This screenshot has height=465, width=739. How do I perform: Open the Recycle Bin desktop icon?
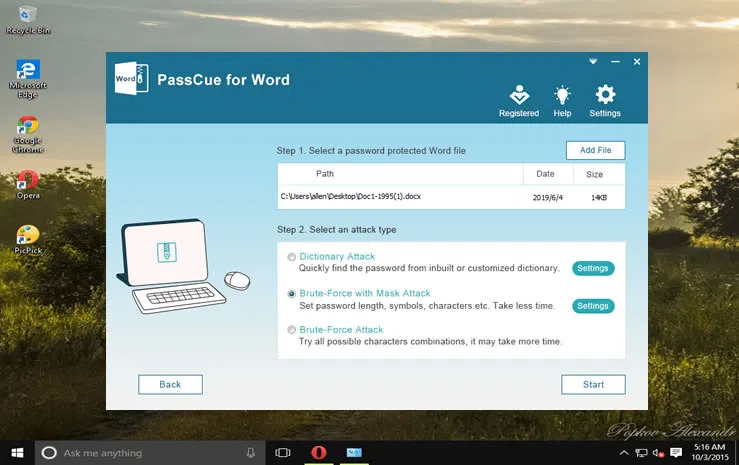(28, 20)
